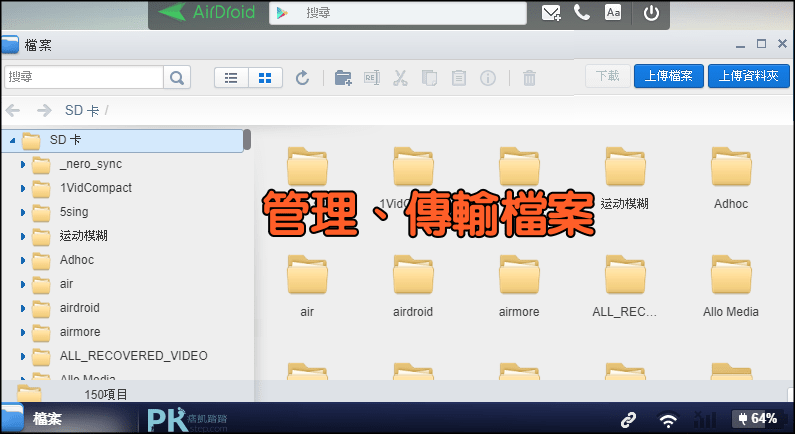
Task: Select 5sing in the folder tree
Action: tap(74, 212)
